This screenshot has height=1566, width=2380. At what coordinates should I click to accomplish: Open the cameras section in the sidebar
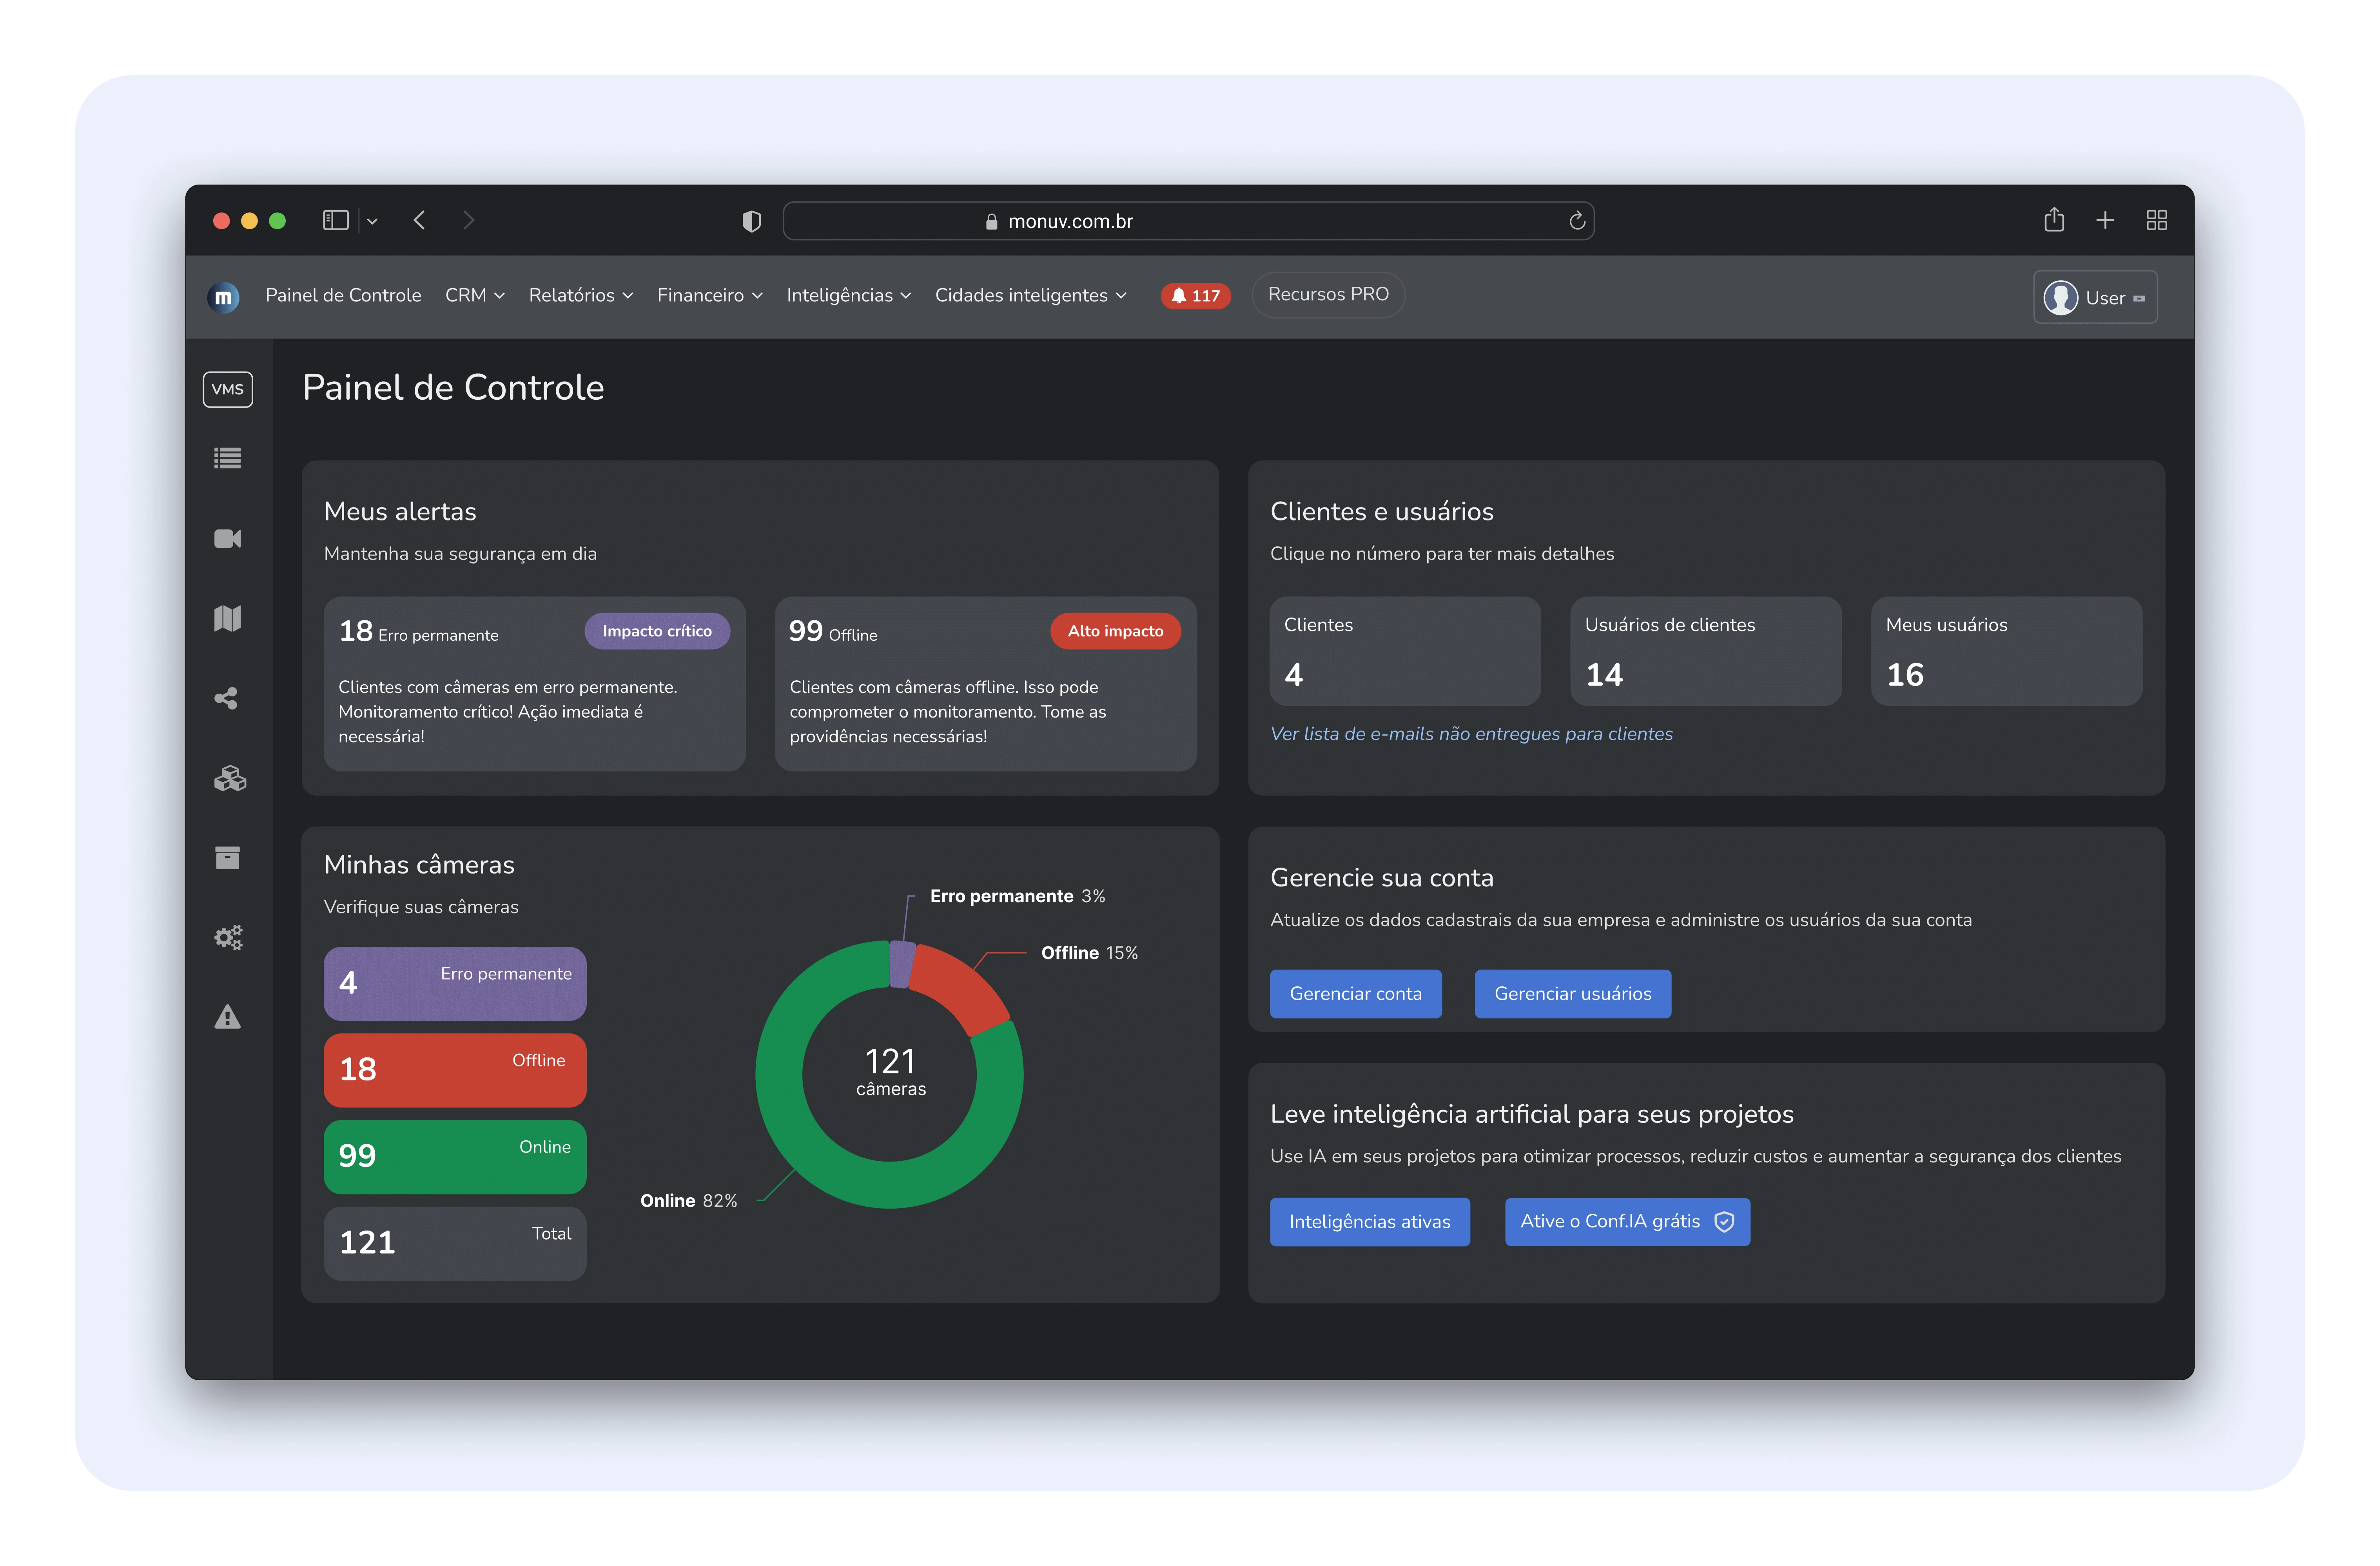click(x=228, y=538)
